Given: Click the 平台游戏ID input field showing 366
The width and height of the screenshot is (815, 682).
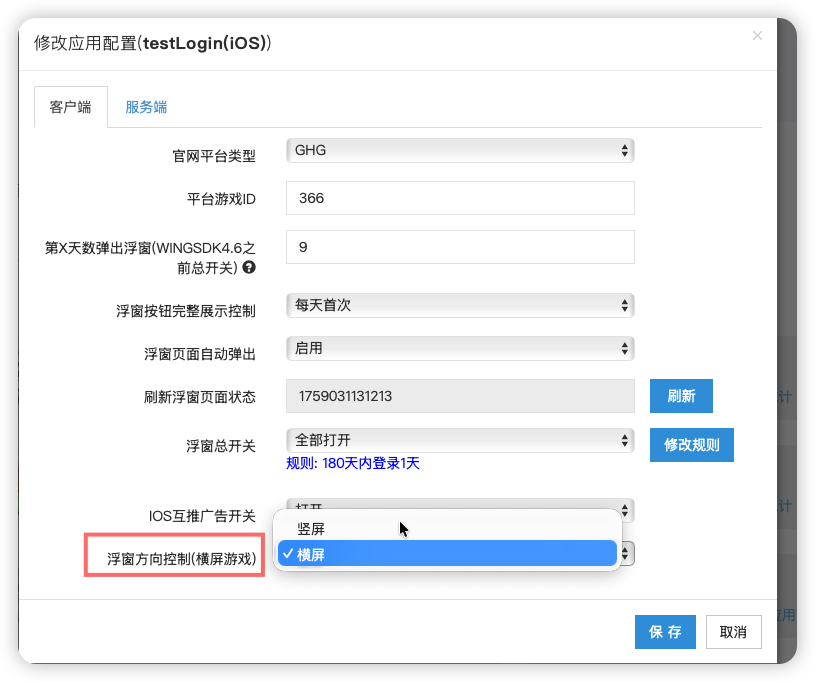Looking at the screenshot, I should [x=460, y=198].
